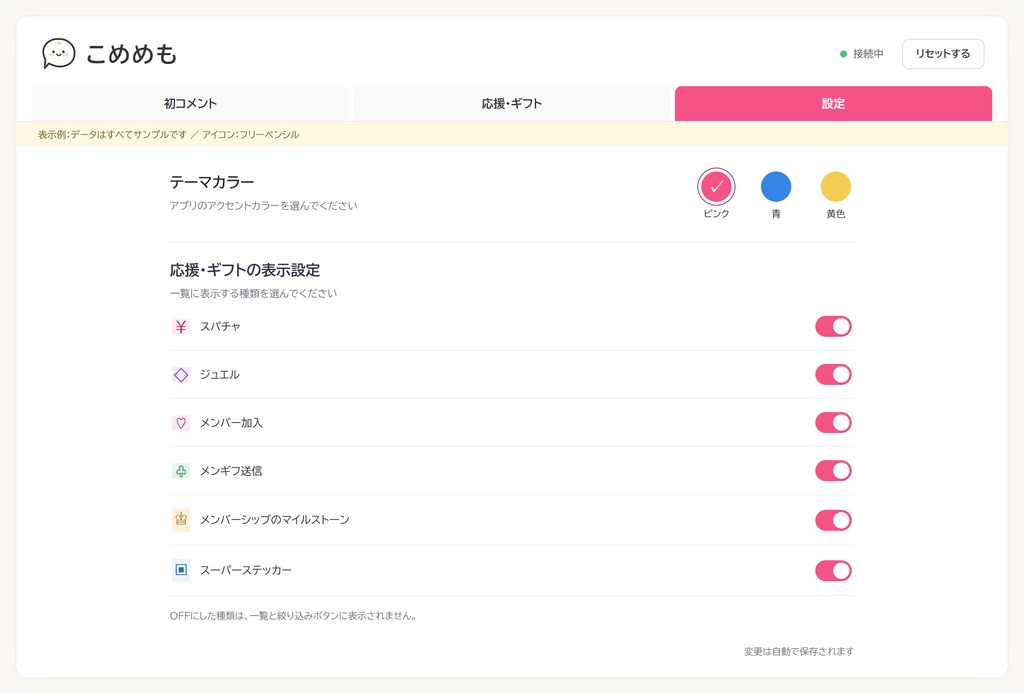Click the メンバー加入 row label

pos(231,423)
